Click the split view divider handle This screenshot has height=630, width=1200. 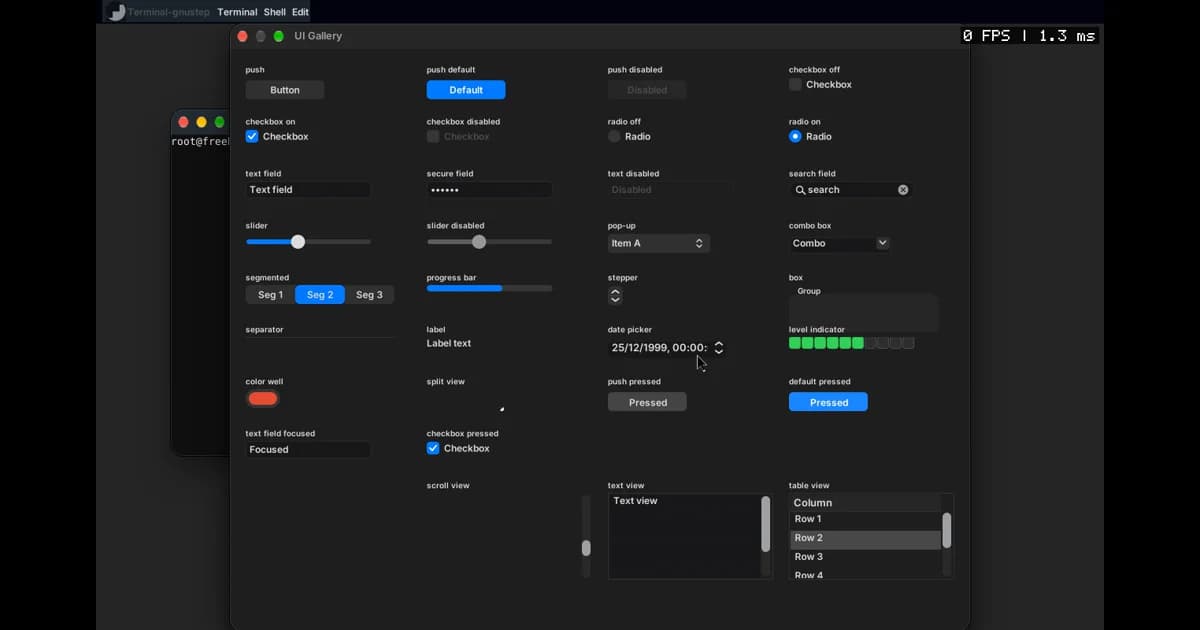tap(502, 409)
